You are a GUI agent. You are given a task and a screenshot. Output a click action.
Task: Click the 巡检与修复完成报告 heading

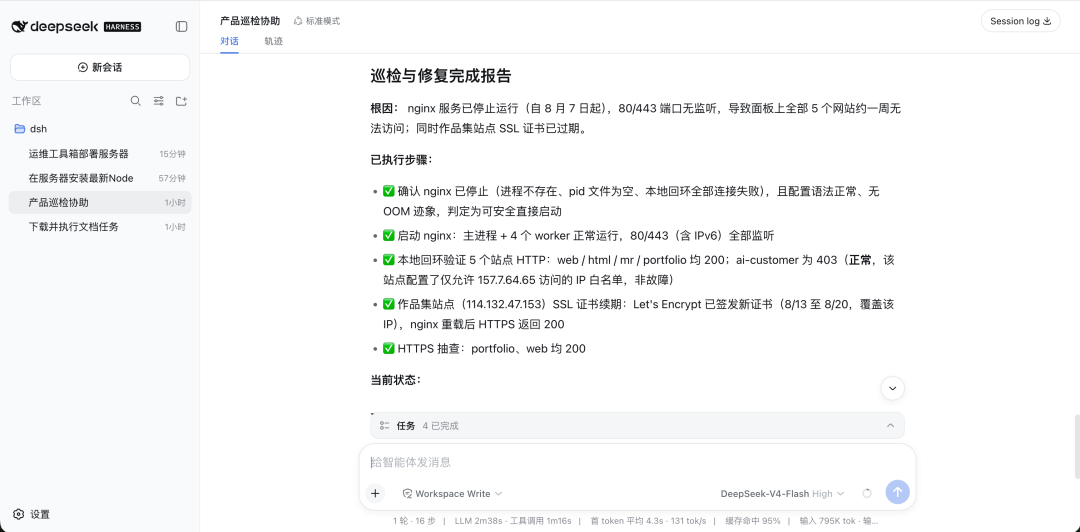click(440, 76)
